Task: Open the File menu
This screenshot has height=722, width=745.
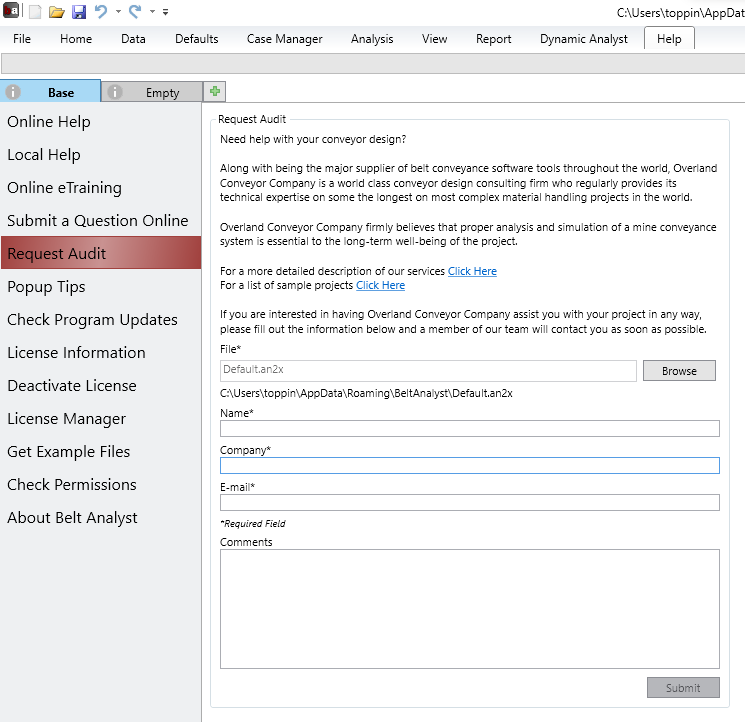Action: pos(22,39)
